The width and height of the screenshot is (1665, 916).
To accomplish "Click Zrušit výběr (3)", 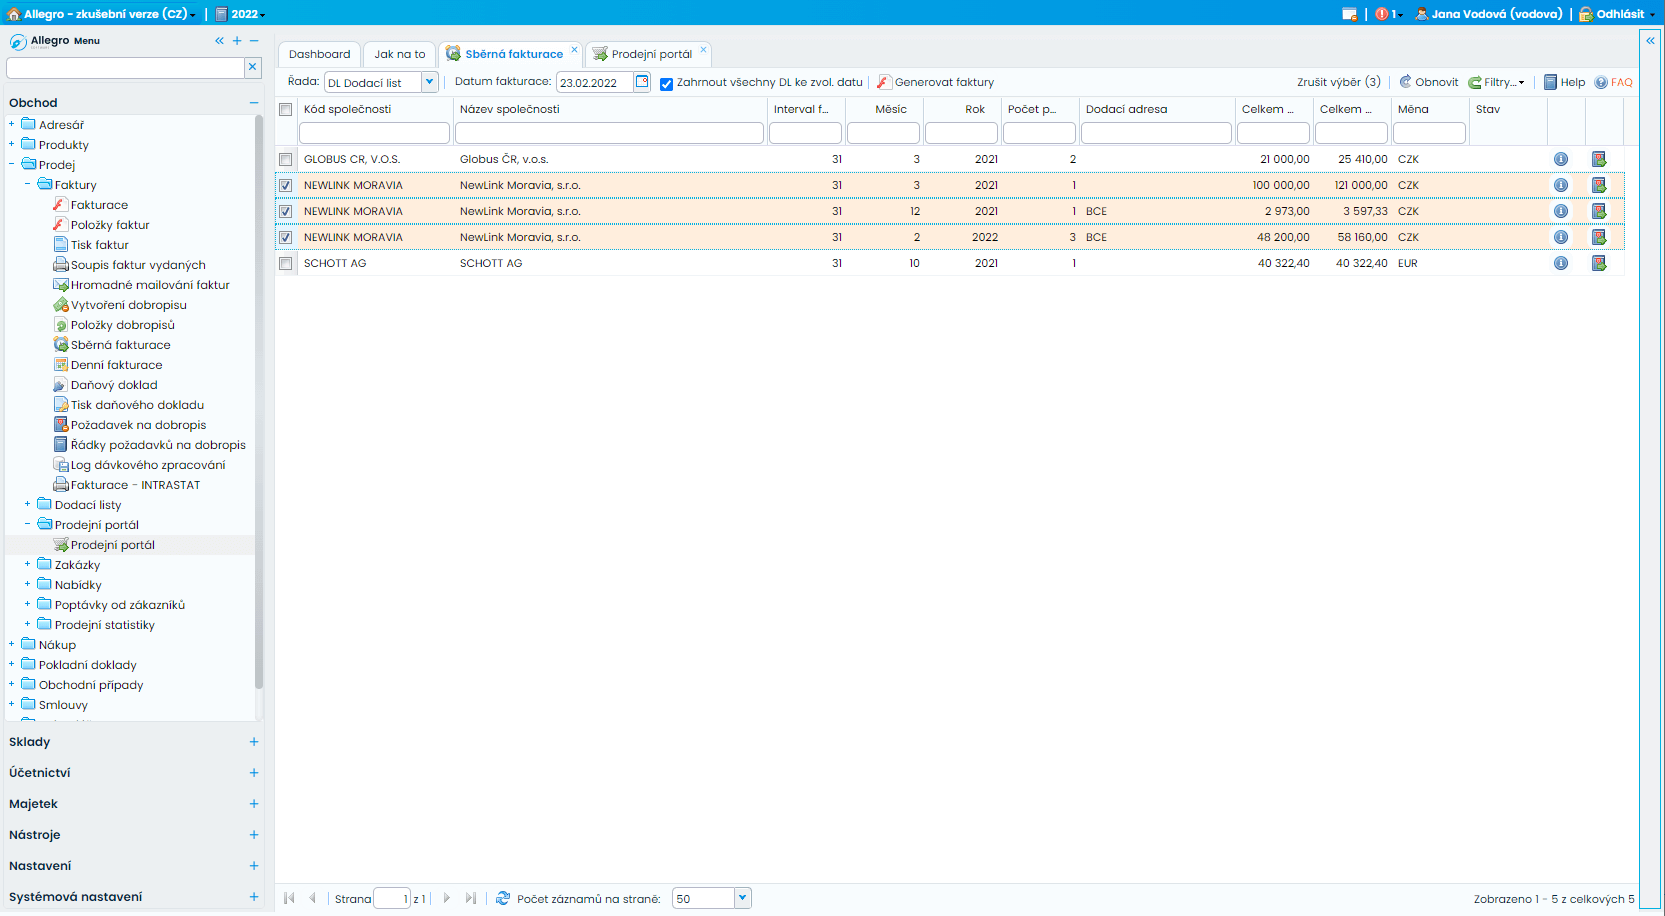I will (1339, 82).
